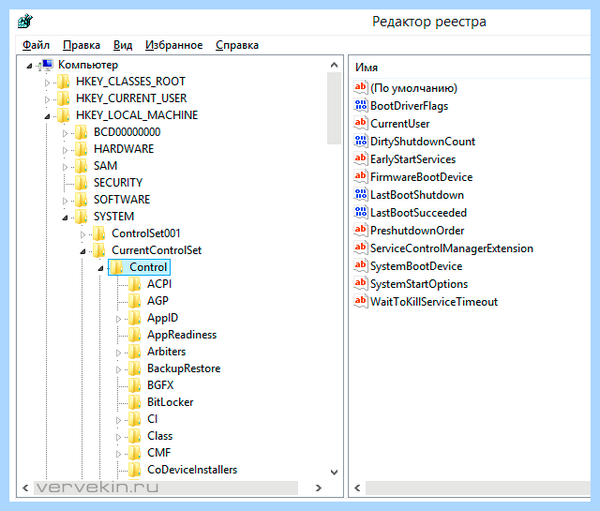This screenshot has width=600, height=511.
Task: Select the SystemStartOptions value name
Action: [419, 284]
